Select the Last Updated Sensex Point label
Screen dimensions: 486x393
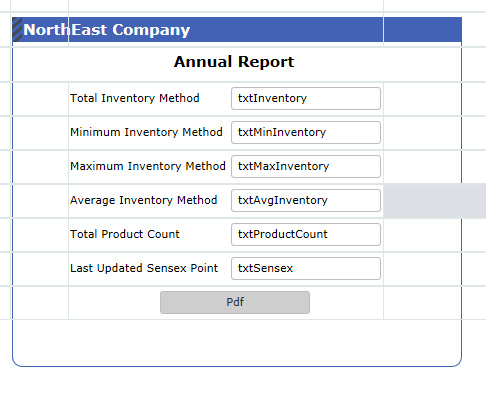point(144,268)
